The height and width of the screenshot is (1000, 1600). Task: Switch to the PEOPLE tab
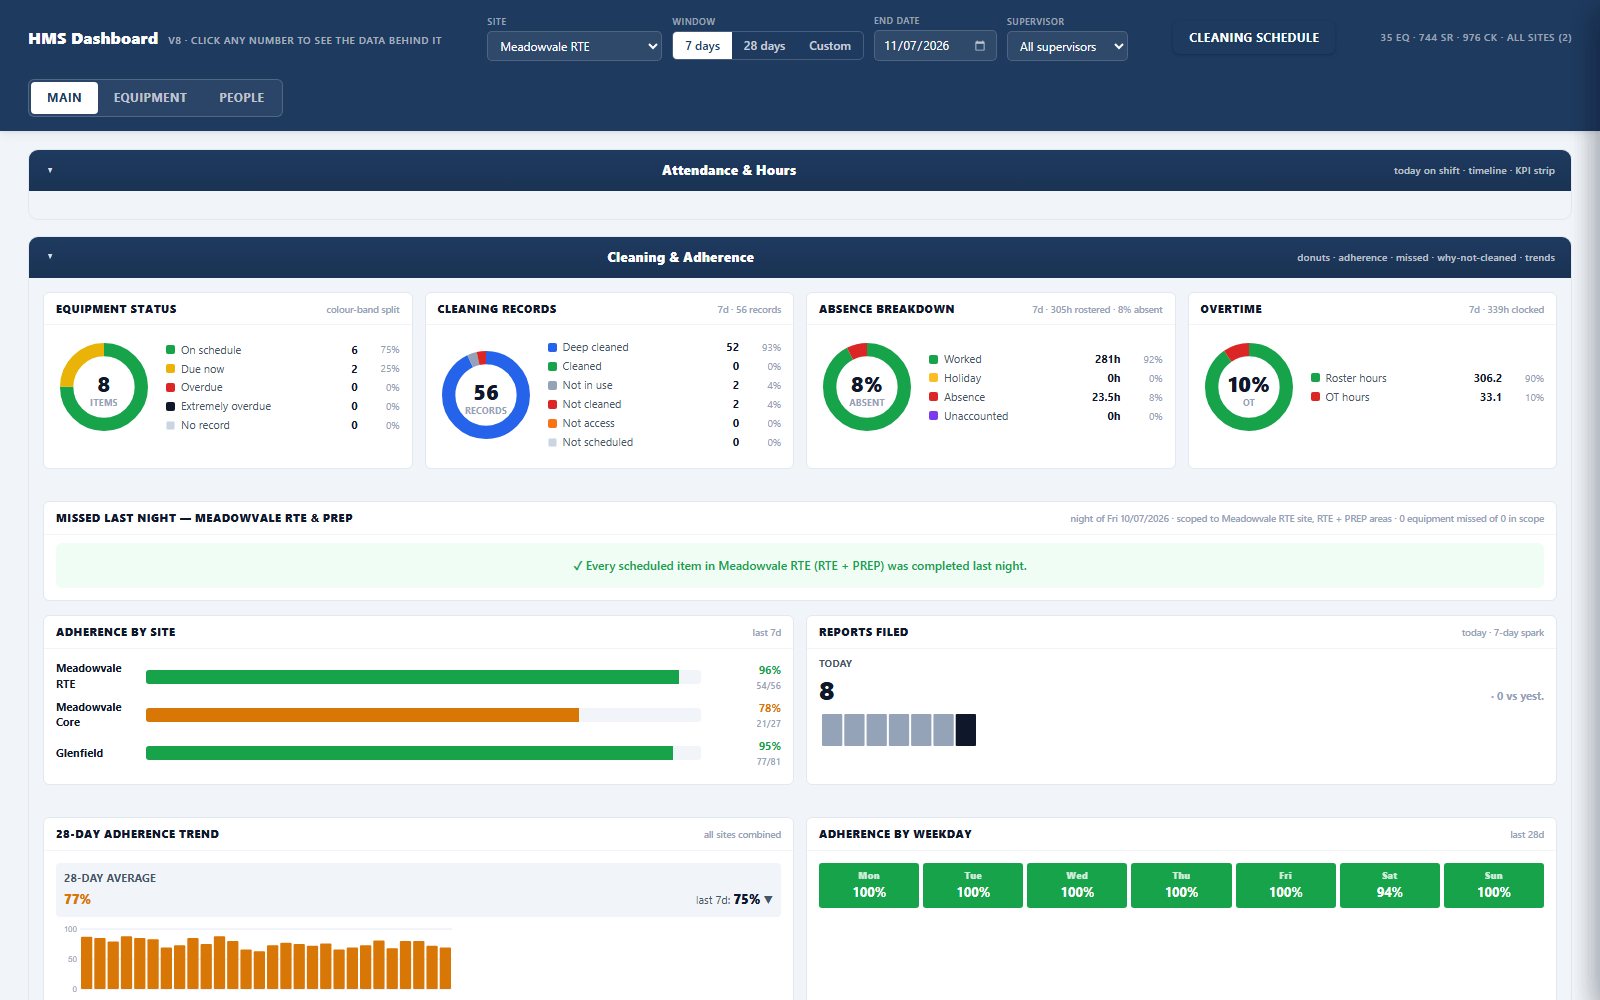tap(242, 98)
